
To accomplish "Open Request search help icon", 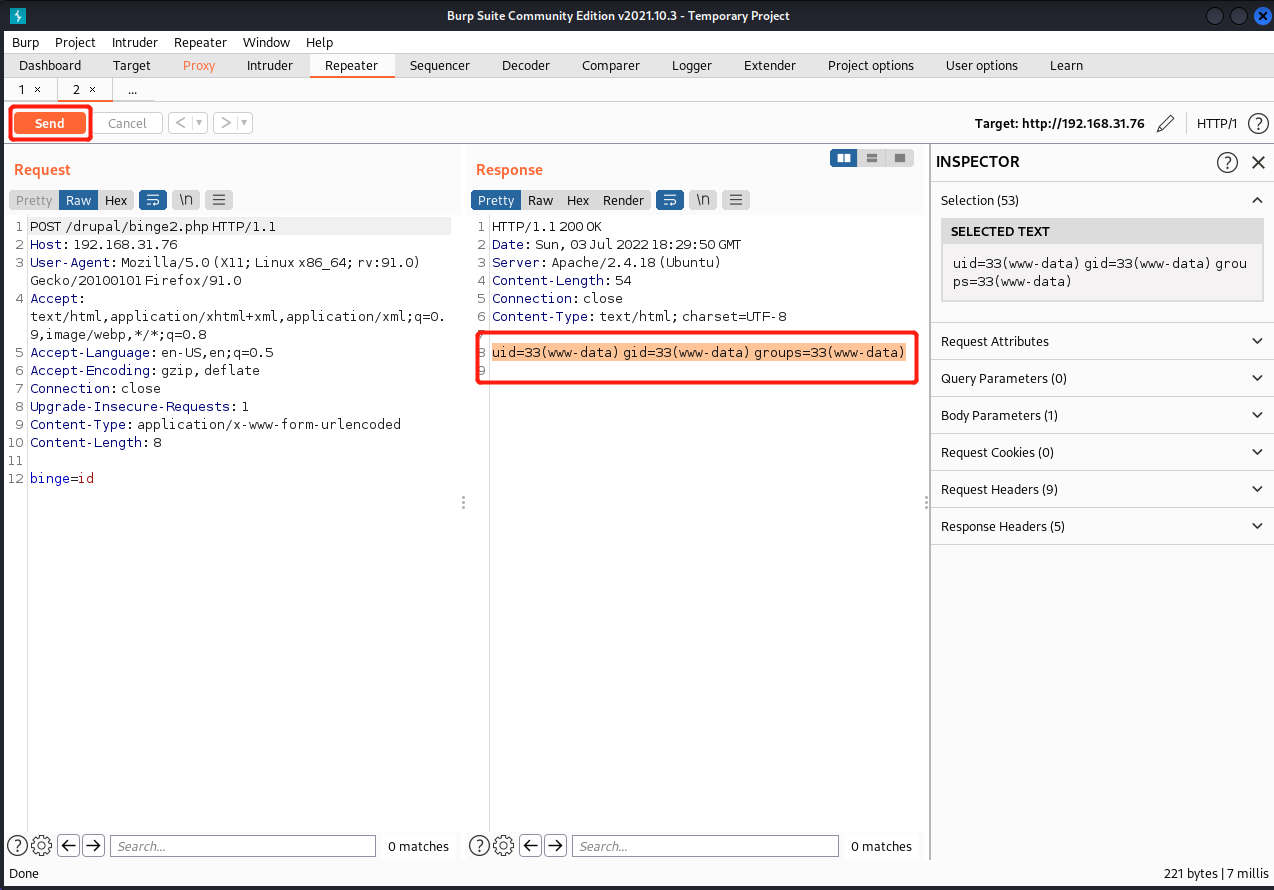I will coord(17,845).
